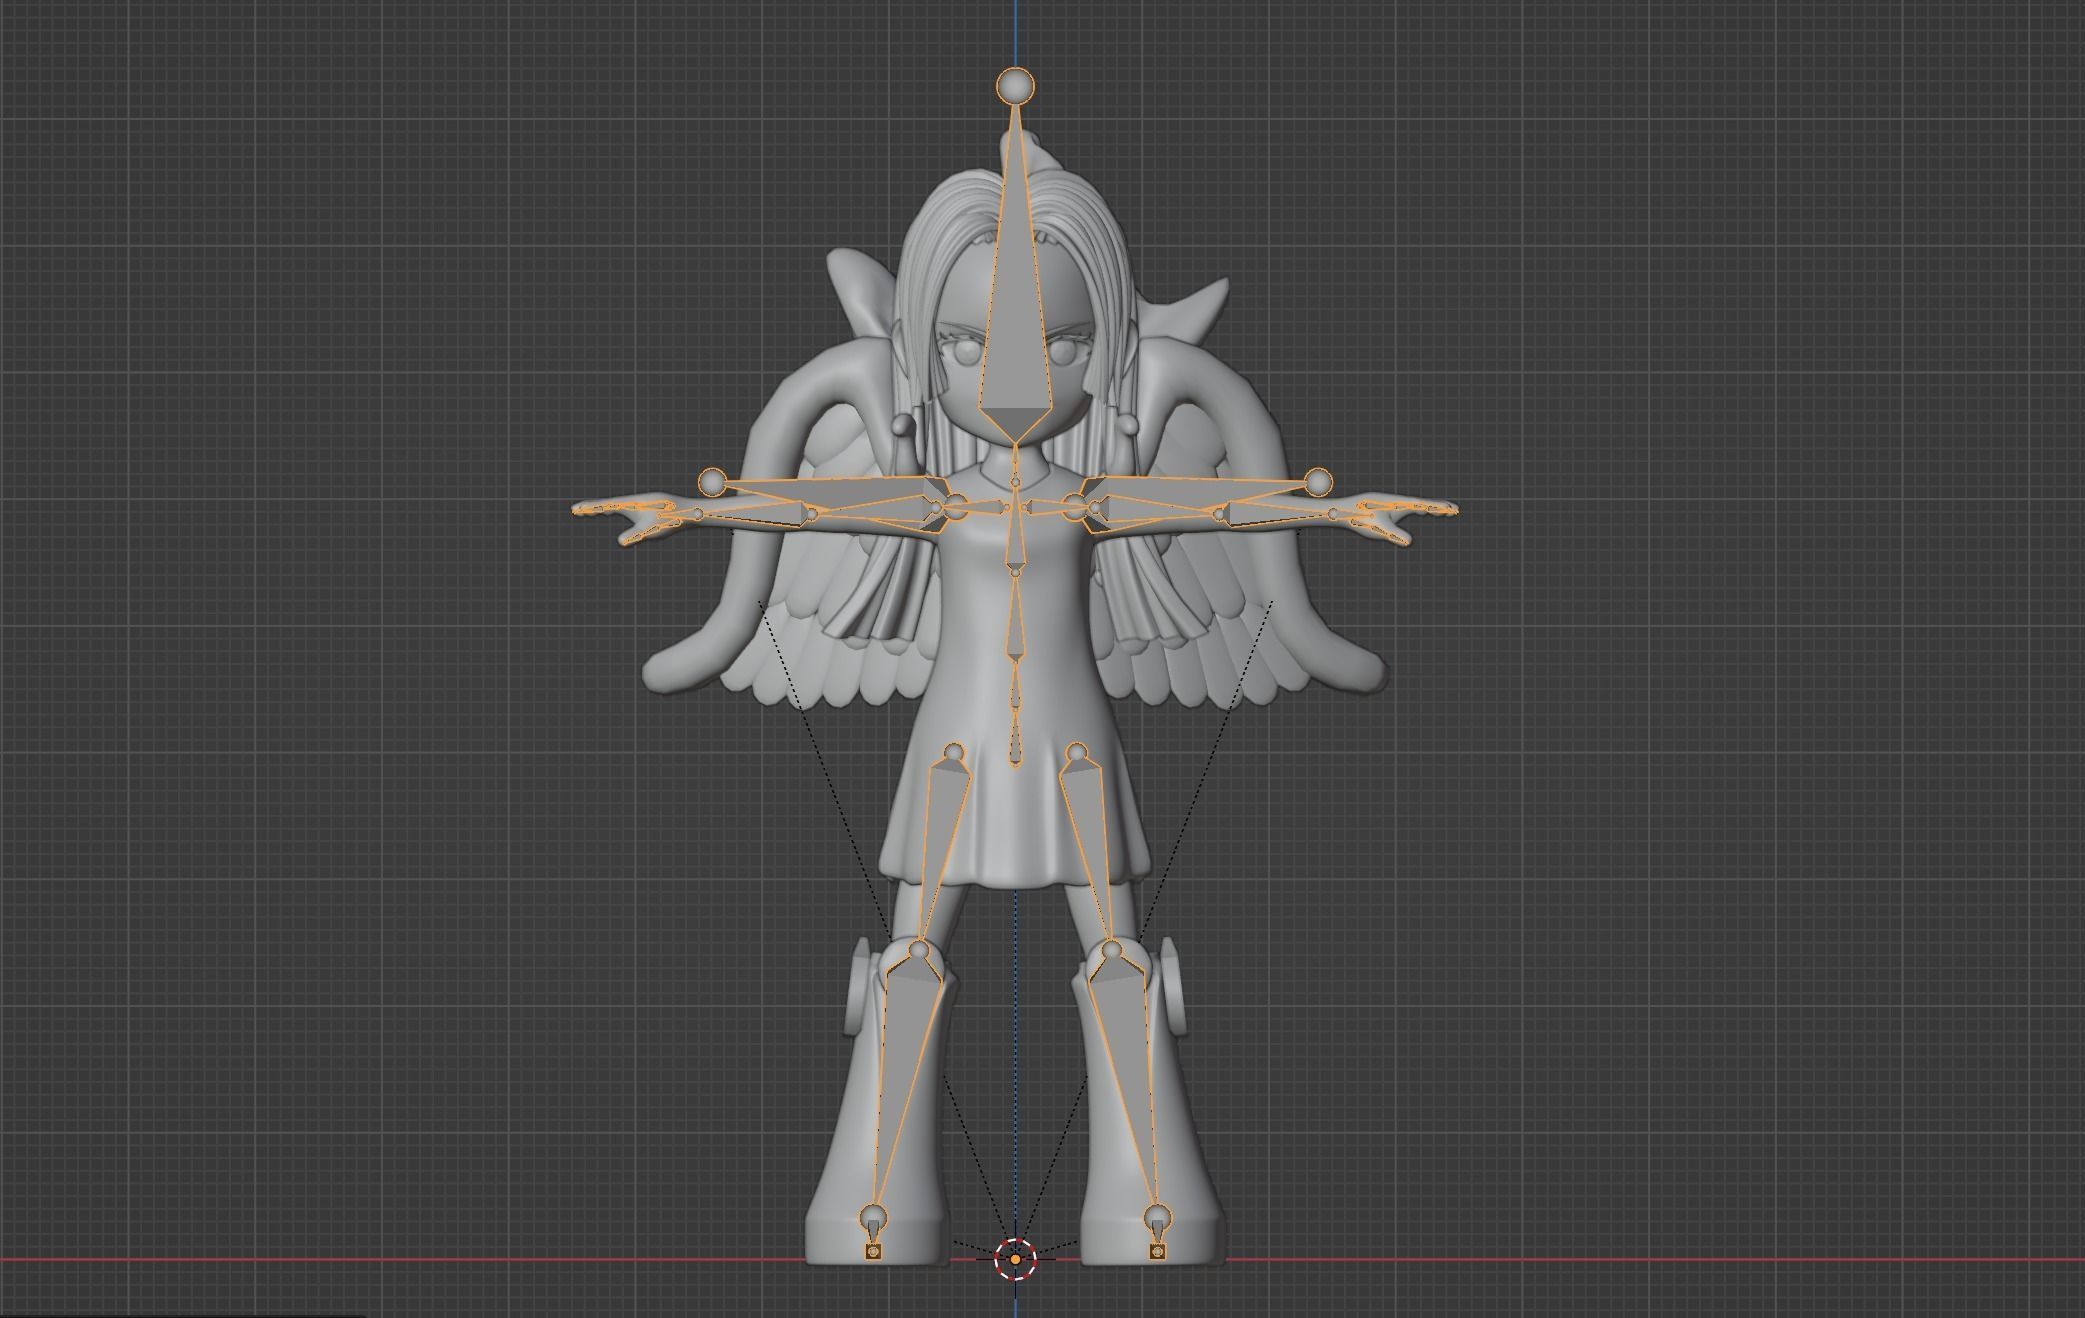This screenshot has height=1318, width=2085.
Task: Click the hip joint sphere on screen-left side
Action: click(x=953, y=751)
